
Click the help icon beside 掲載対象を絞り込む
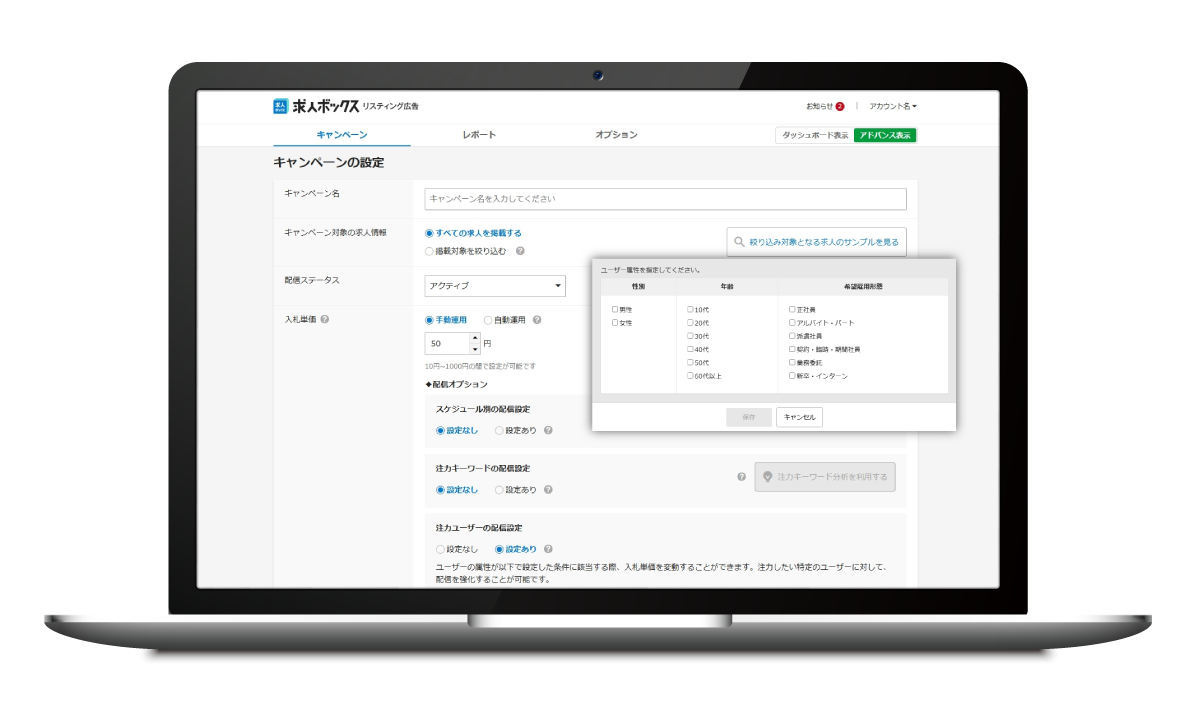pyautogui.click(x=521, y=249)
